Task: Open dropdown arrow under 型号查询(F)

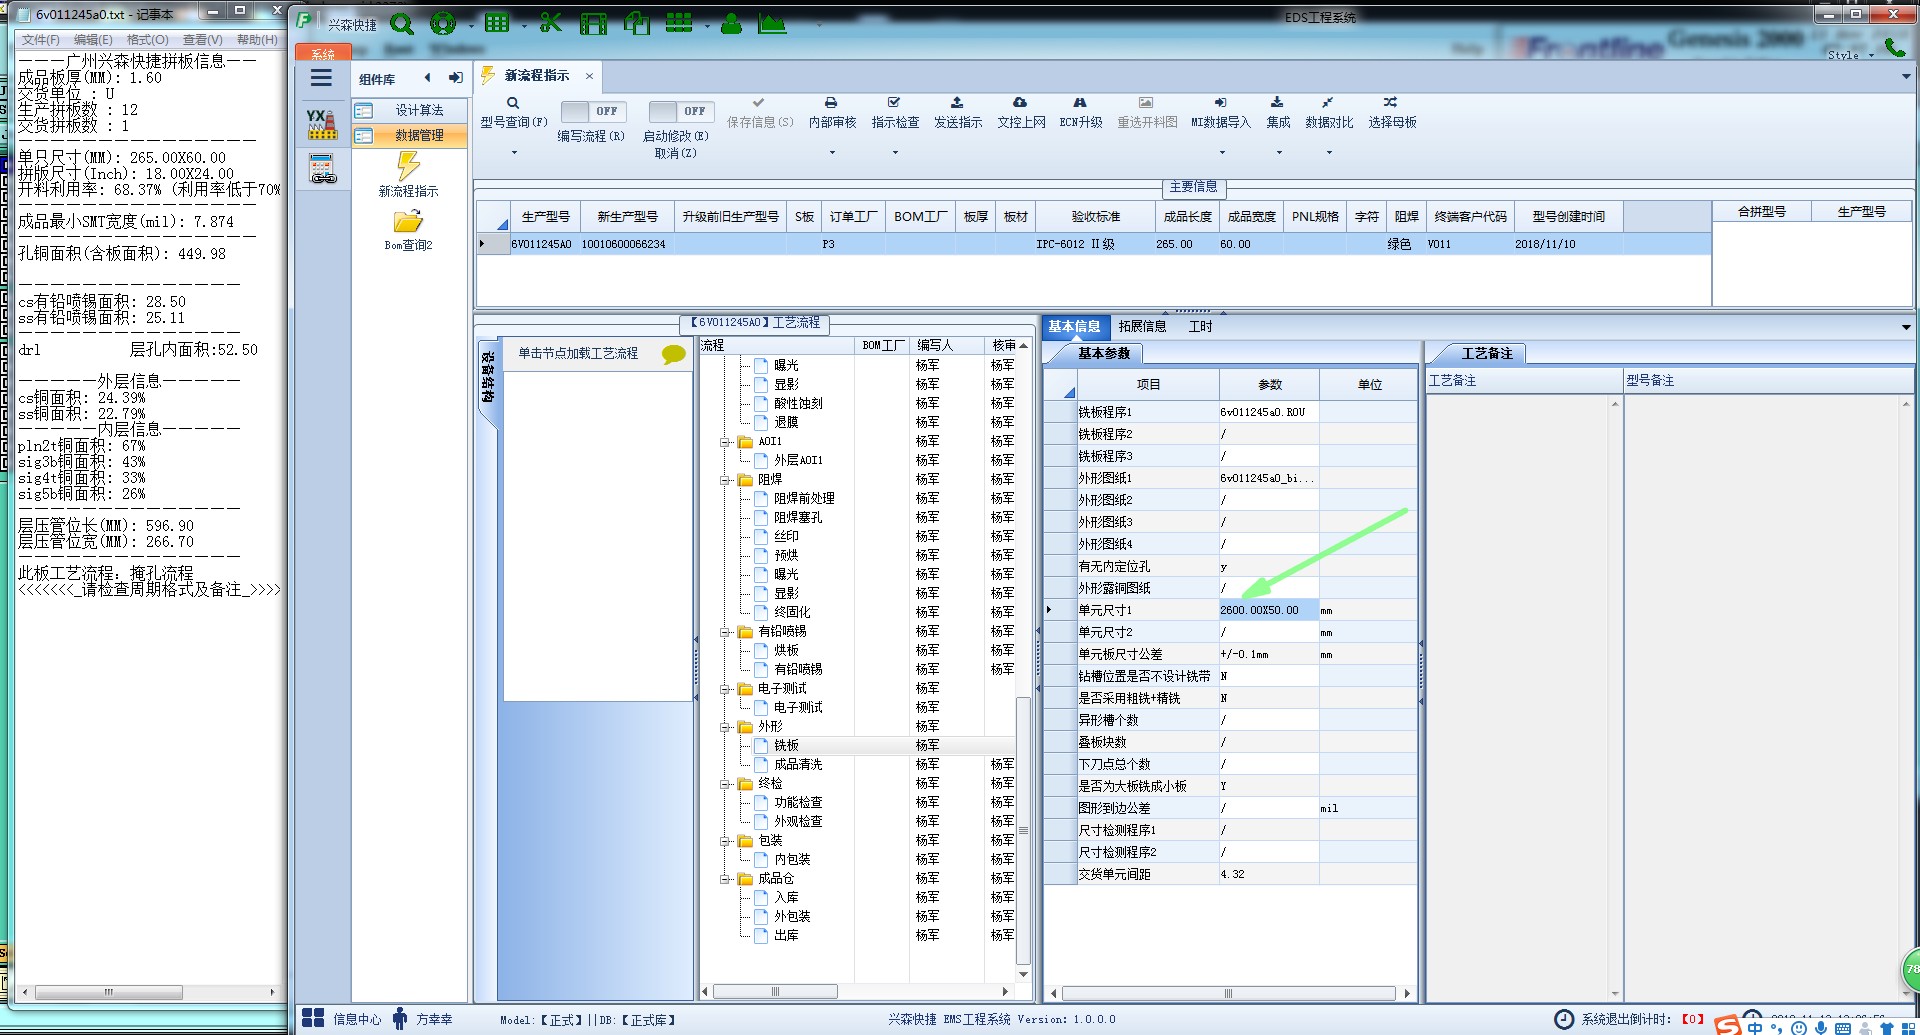Action: [x=514, y=153]
